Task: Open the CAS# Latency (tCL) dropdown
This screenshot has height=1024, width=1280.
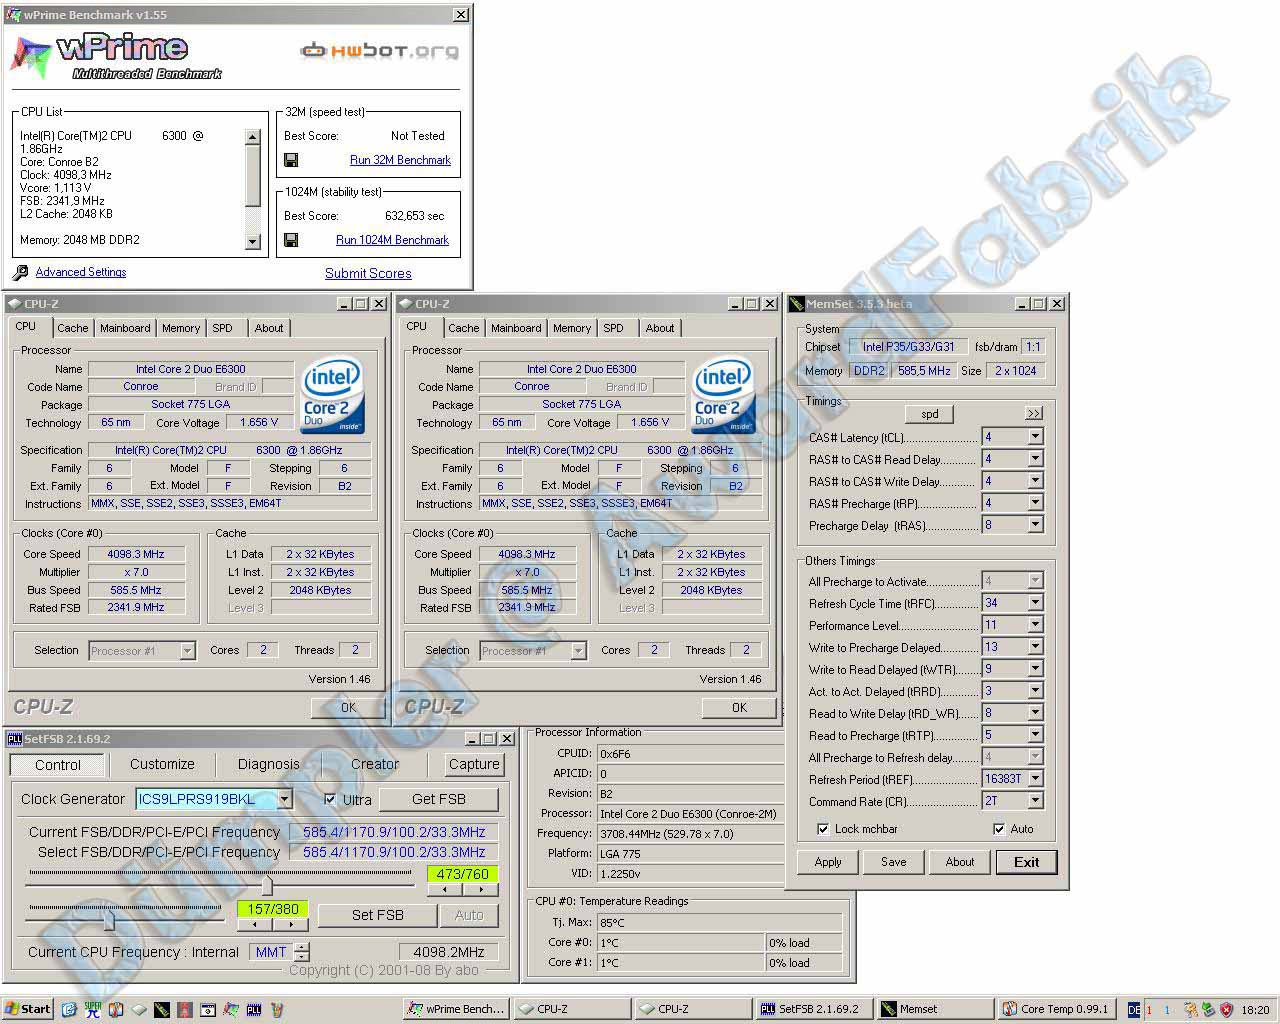Action: pos(1035,437)
